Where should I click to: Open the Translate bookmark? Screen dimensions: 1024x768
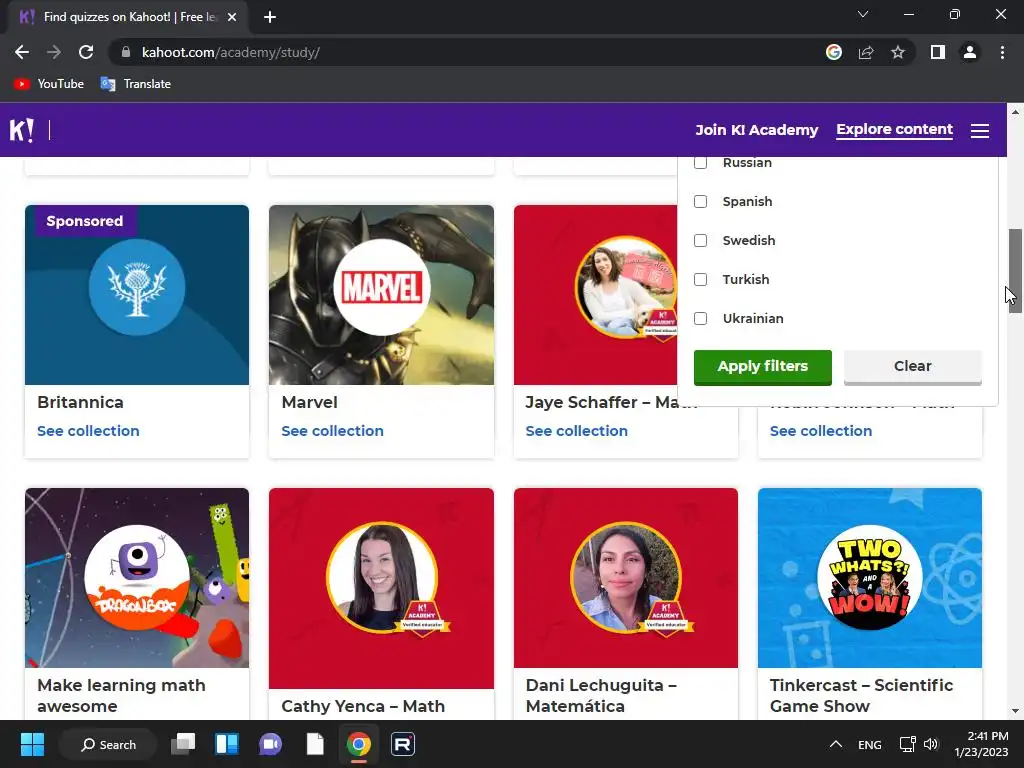(x=135, y=84)
